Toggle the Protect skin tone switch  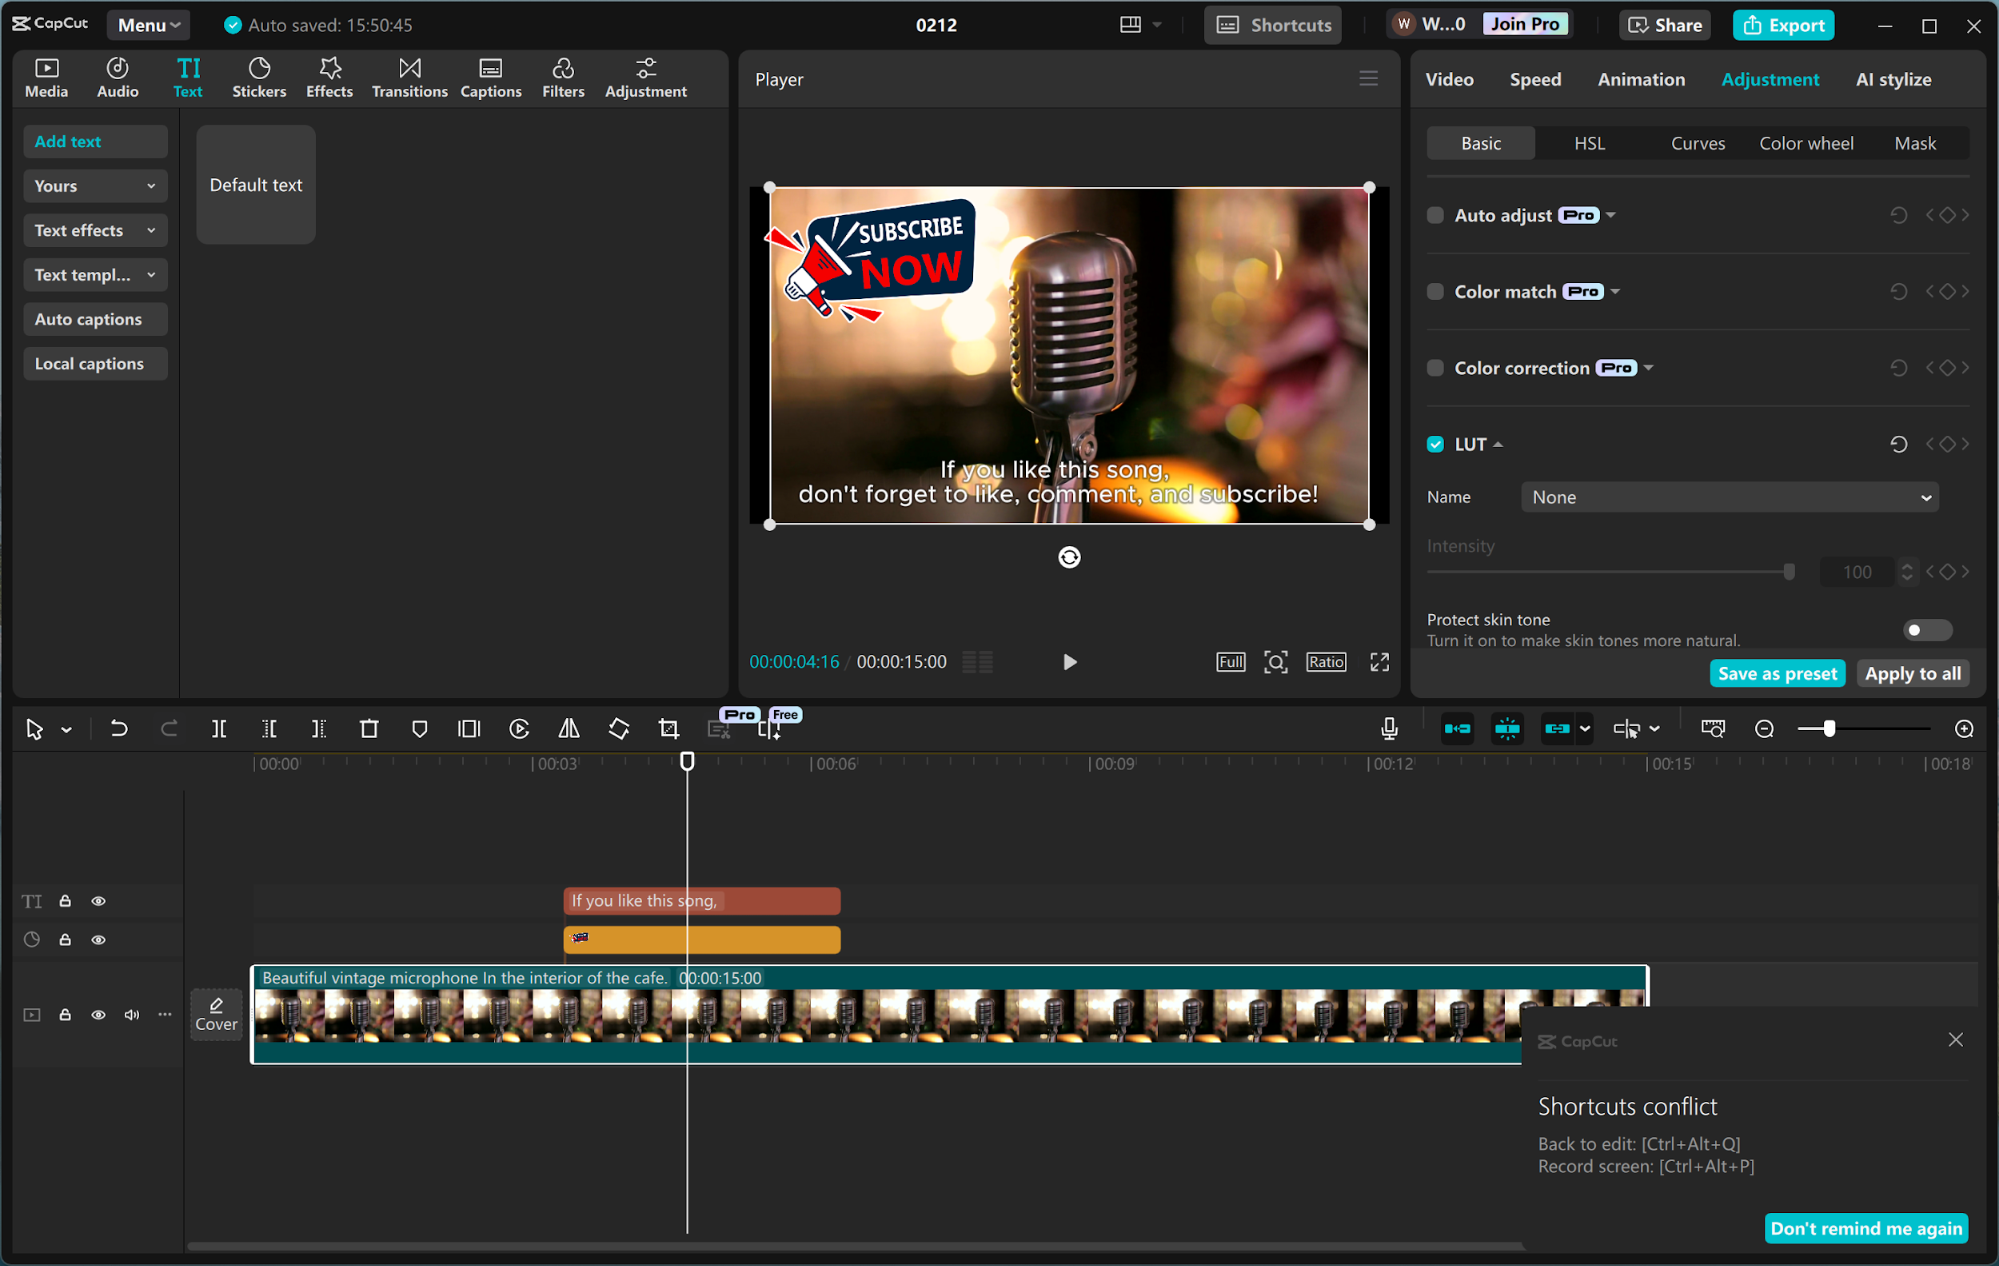(x=1926, y=630)
